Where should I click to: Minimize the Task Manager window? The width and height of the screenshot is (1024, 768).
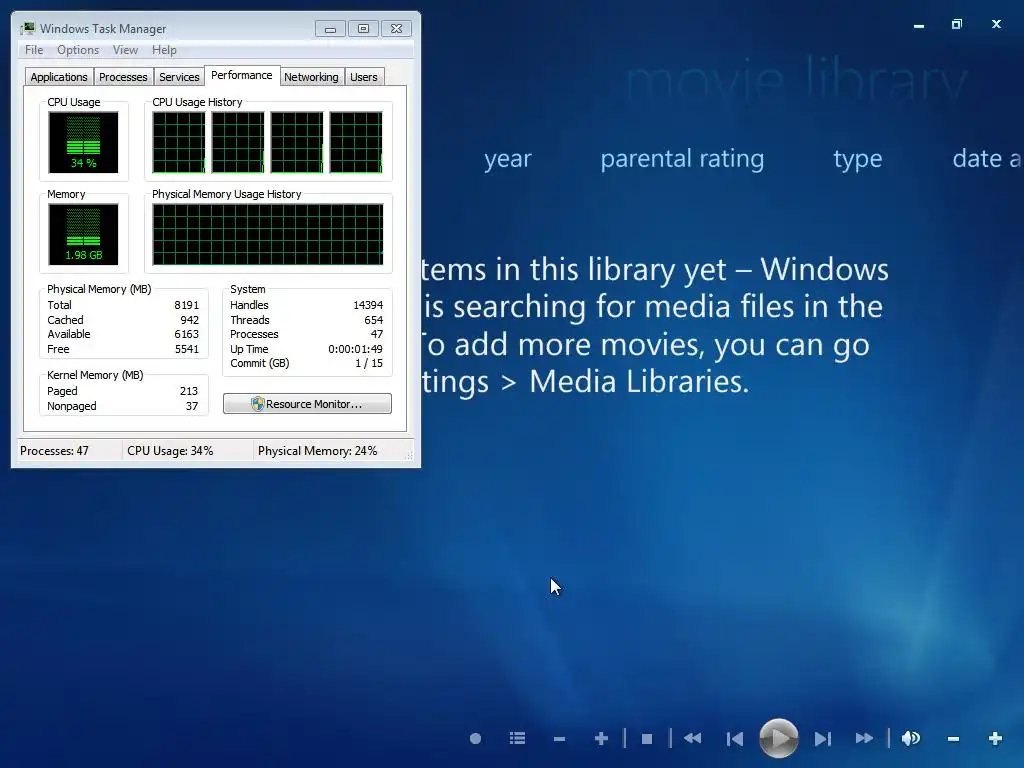click(x=330, y=29)
